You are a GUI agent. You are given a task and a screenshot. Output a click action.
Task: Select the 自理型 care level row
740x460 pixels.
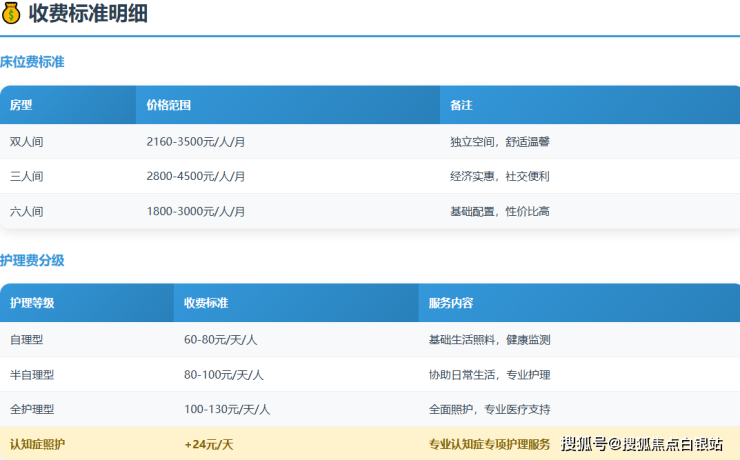pyautogui.click(x=27, y=340)
